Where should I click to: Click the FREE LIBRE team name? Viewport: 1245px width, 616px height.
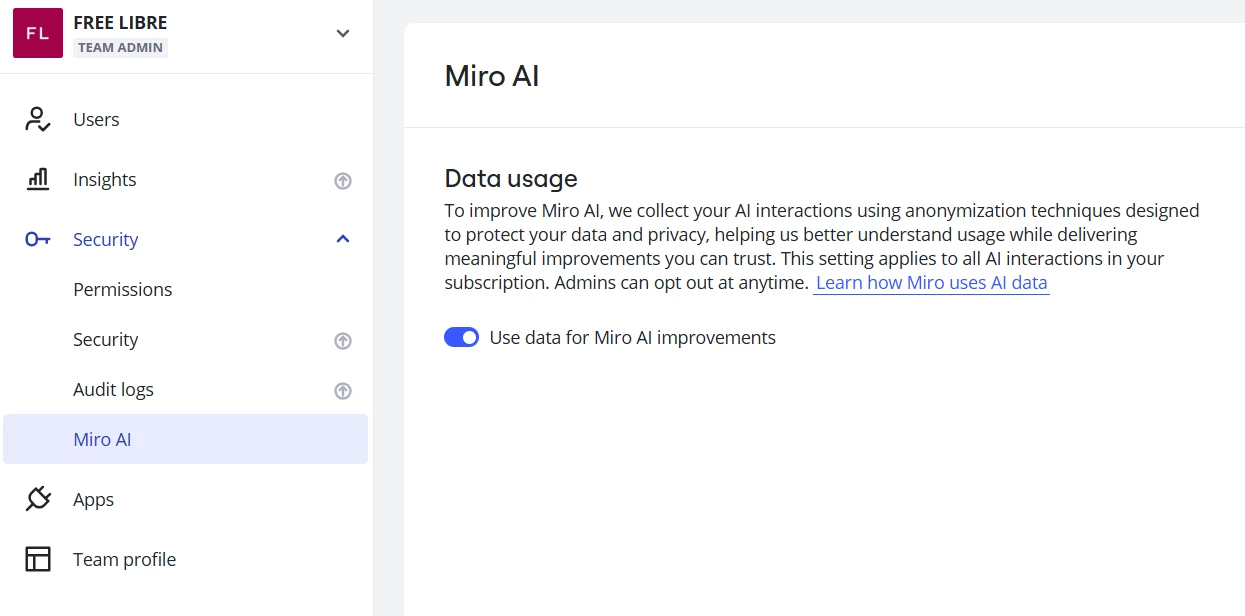120,22
